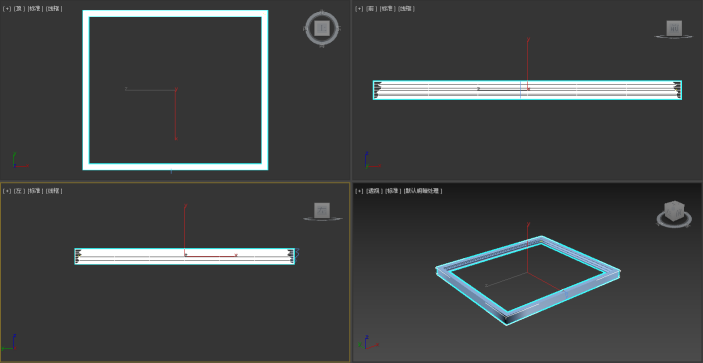Open the 默认明暗处理 shading menu in the Perspective viewport
Screen dimensions: 703x363
423,191
